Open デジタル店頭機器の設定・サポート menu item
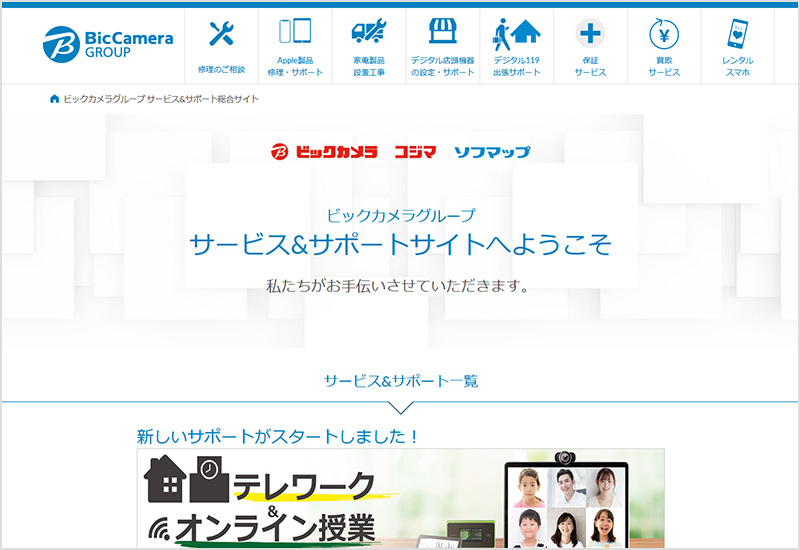The height and width of the screenshot is (550, 800). tap(443, 66)
